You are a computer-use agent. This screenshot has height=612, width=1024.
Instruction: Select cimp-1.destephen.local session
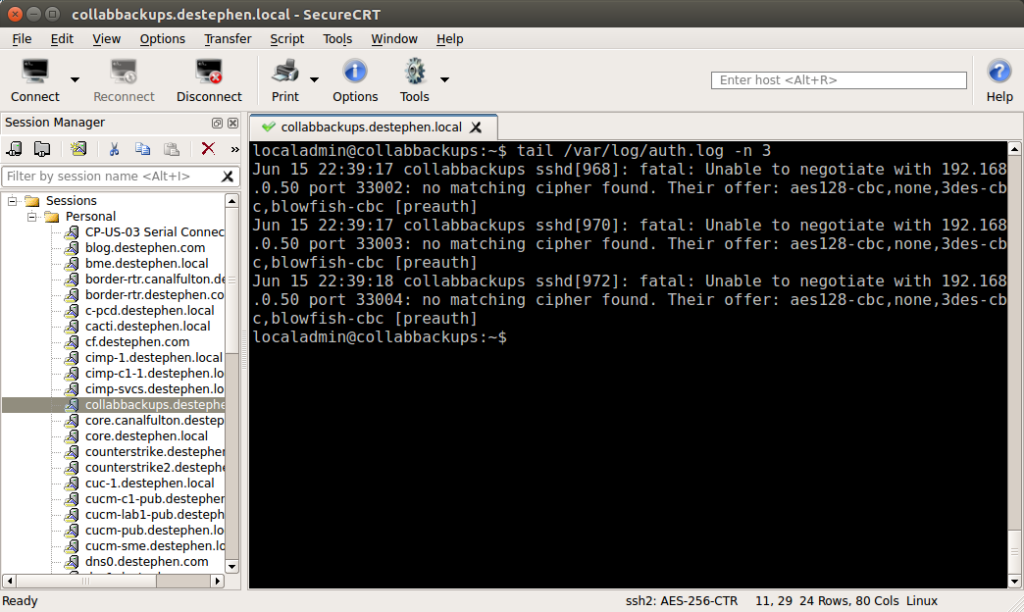tap(153, 357)
